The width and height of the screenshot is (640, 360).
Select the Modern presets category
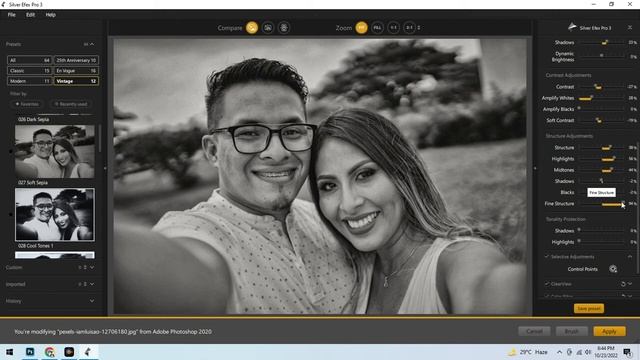coord(29,81)
